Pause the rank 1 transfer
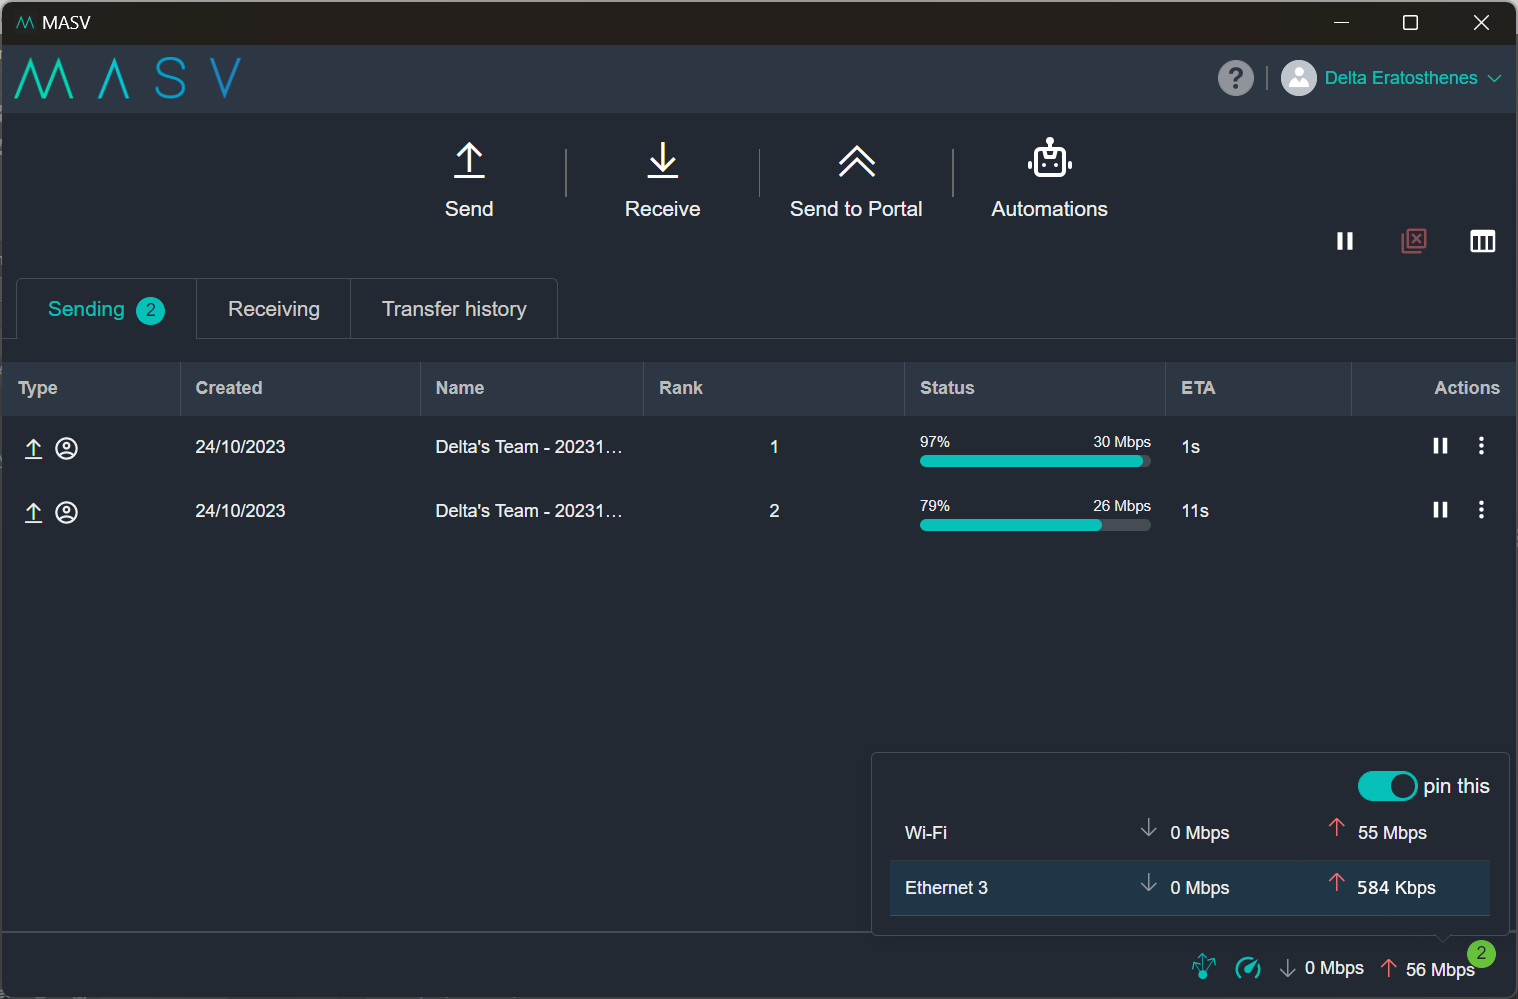 pyautogui.click(x=1440, y=446)
